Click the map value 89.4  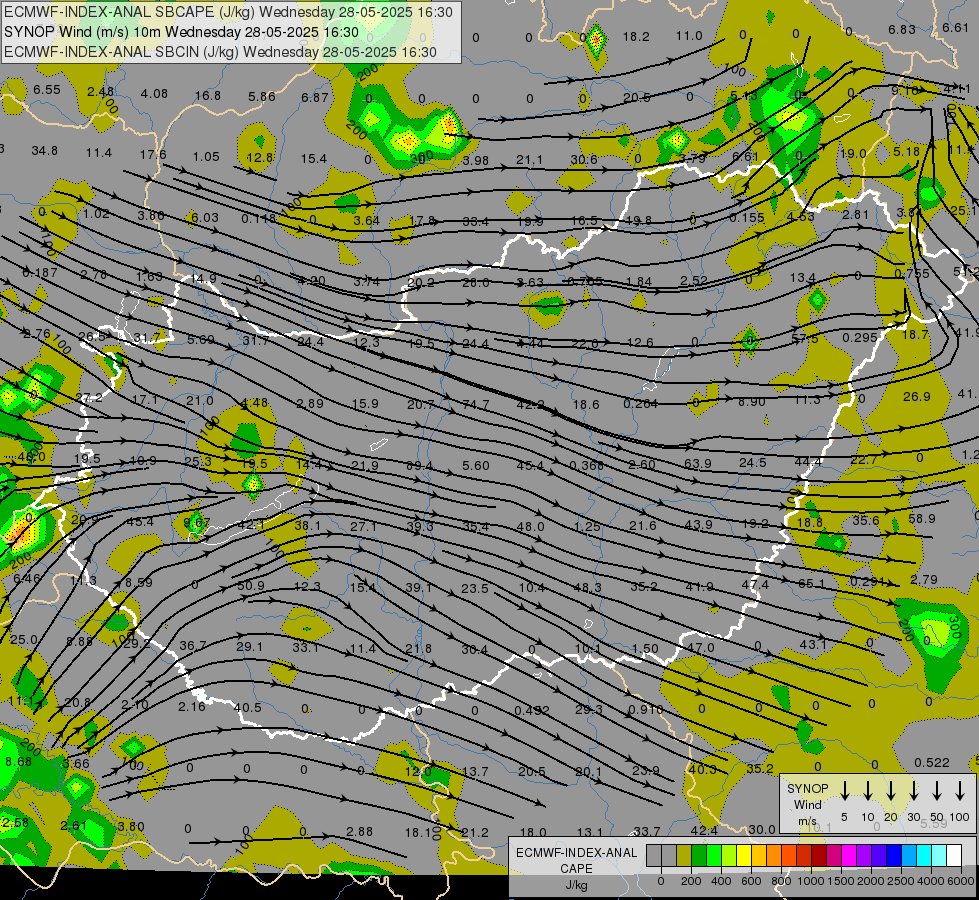[x=420, y=465]
